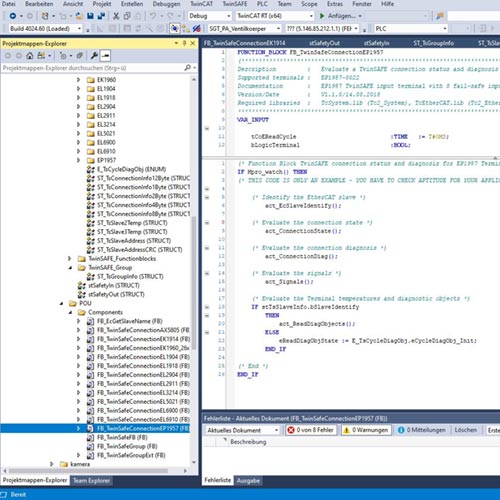
Task: Switch to the ST_TsGroupInfo editor tab
Action: (433, 43)
